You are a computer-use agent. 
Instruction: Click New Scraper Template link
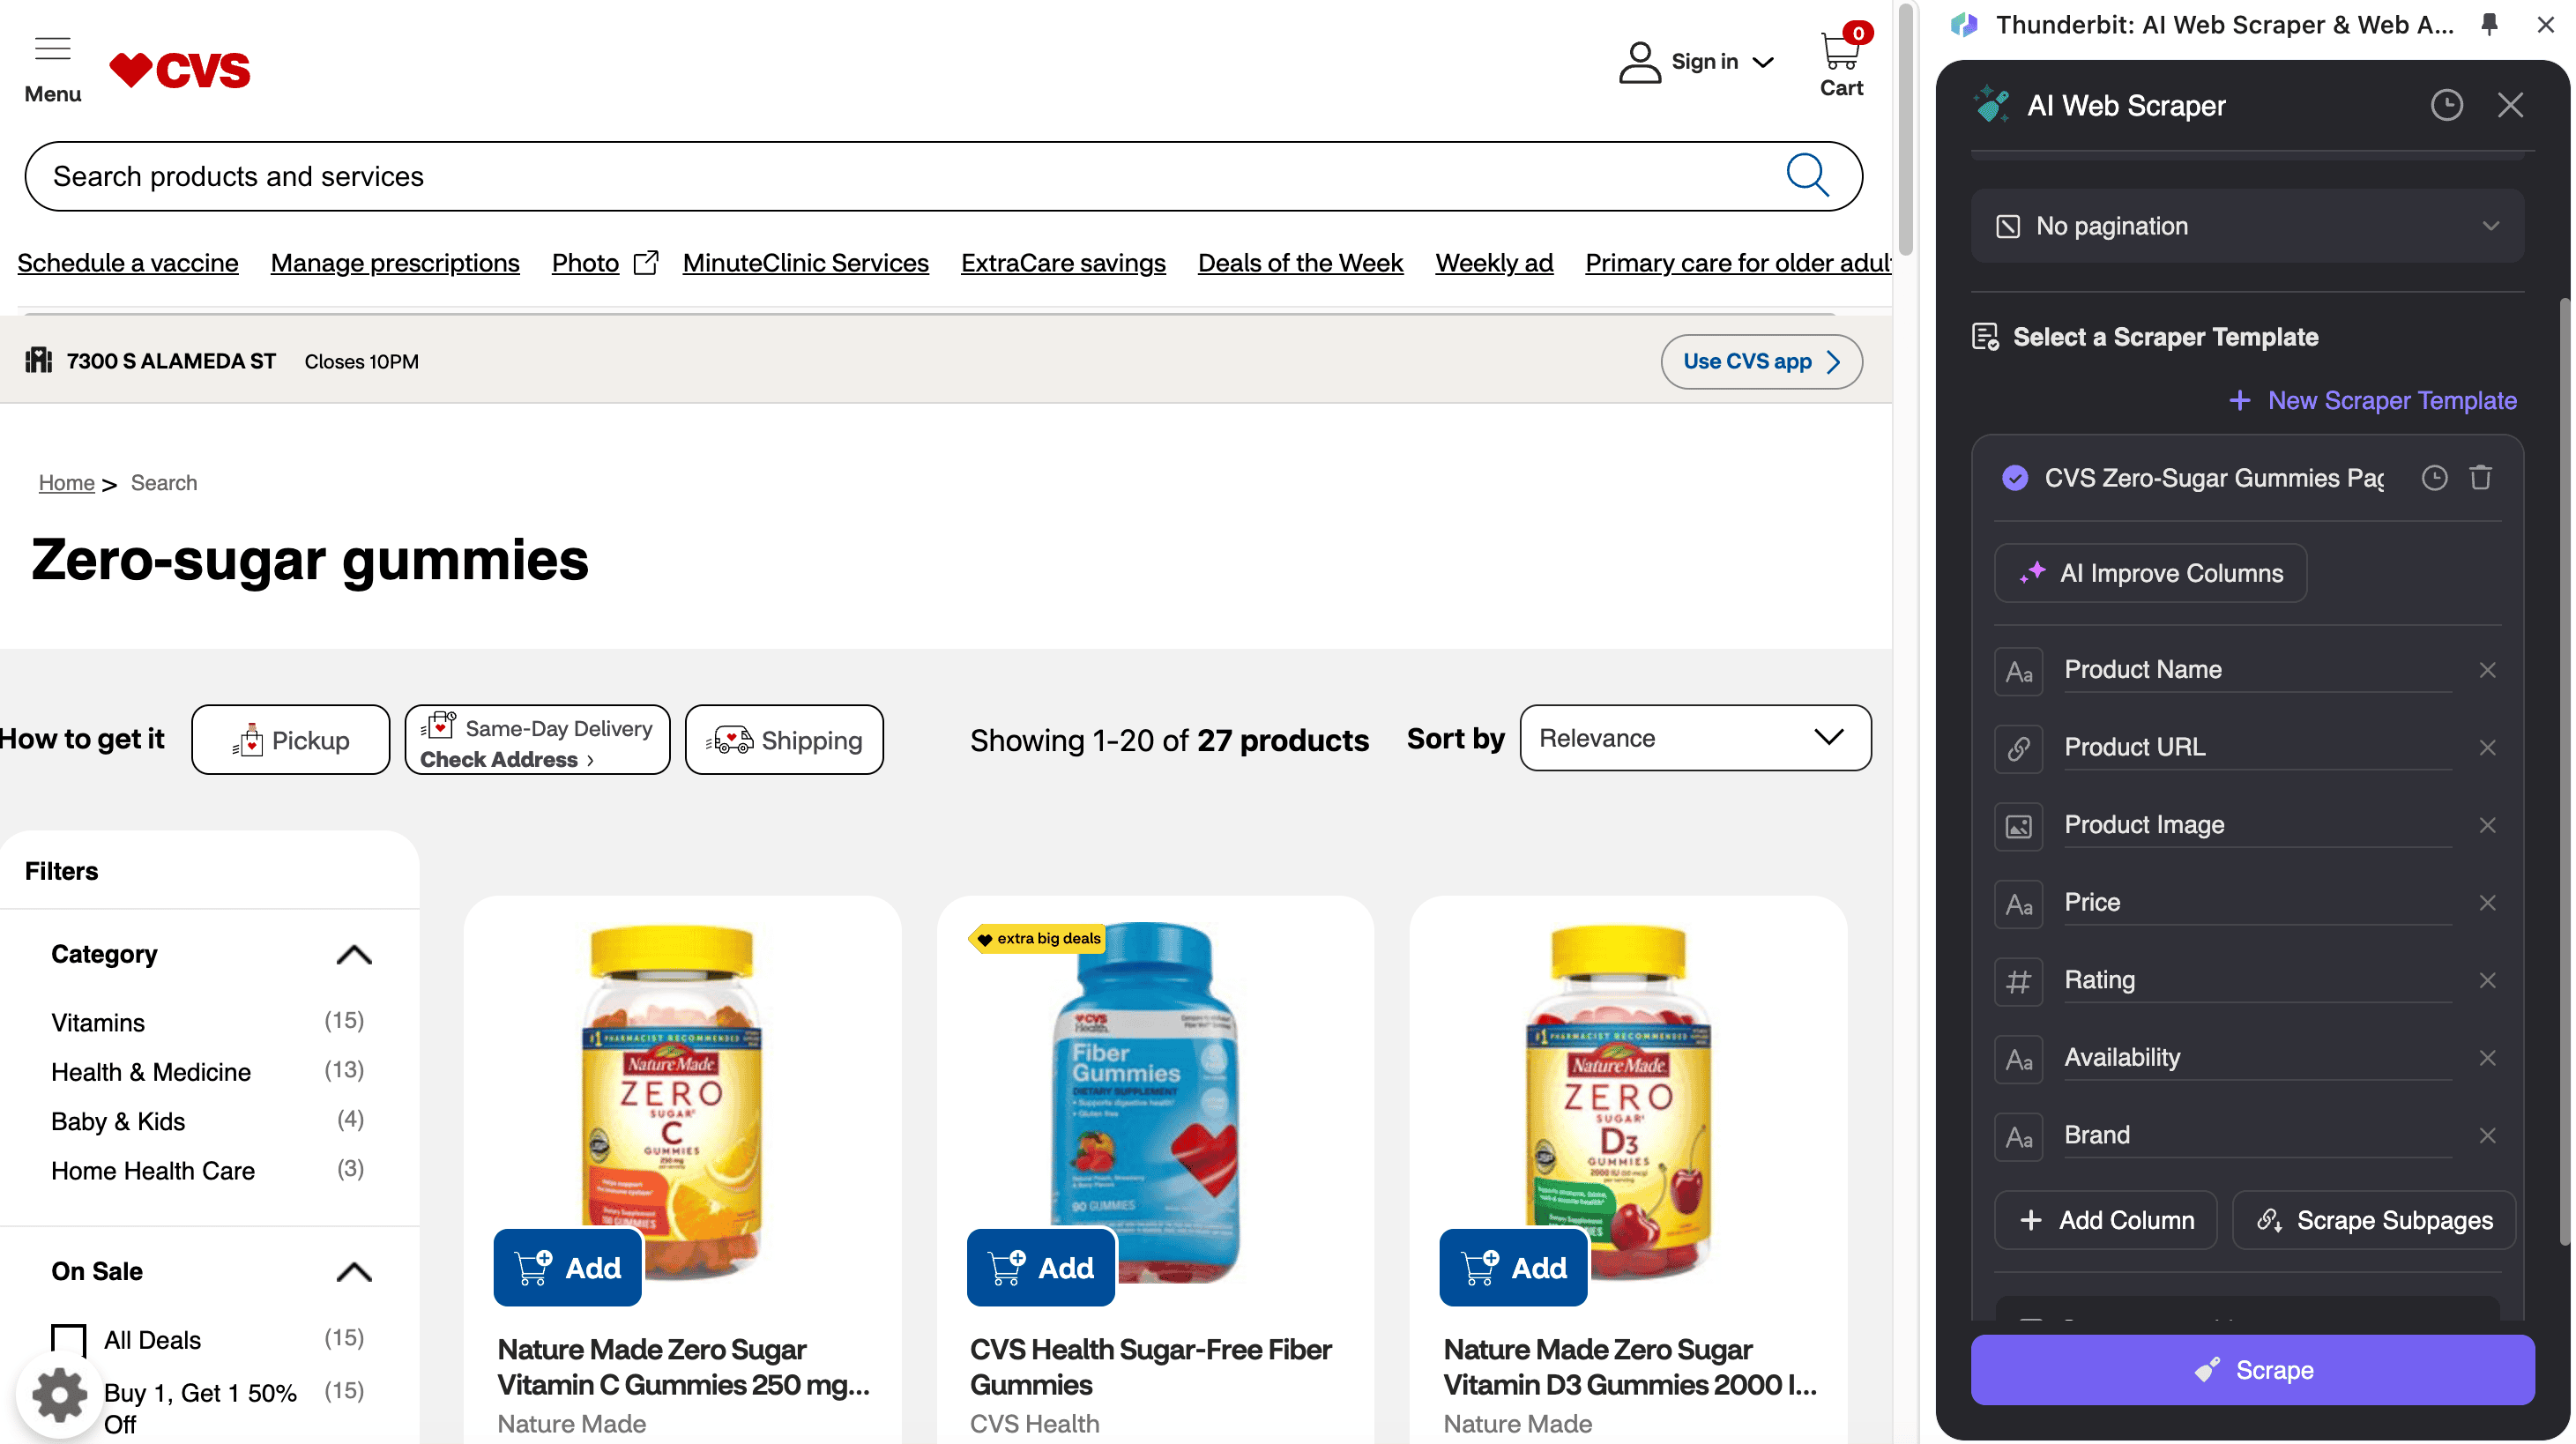[x=2373, y=400]
